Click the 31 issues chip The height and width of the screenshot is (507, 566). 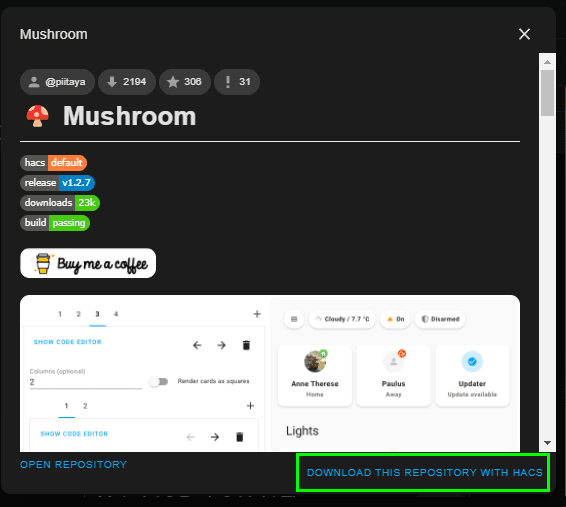point(237,82)
